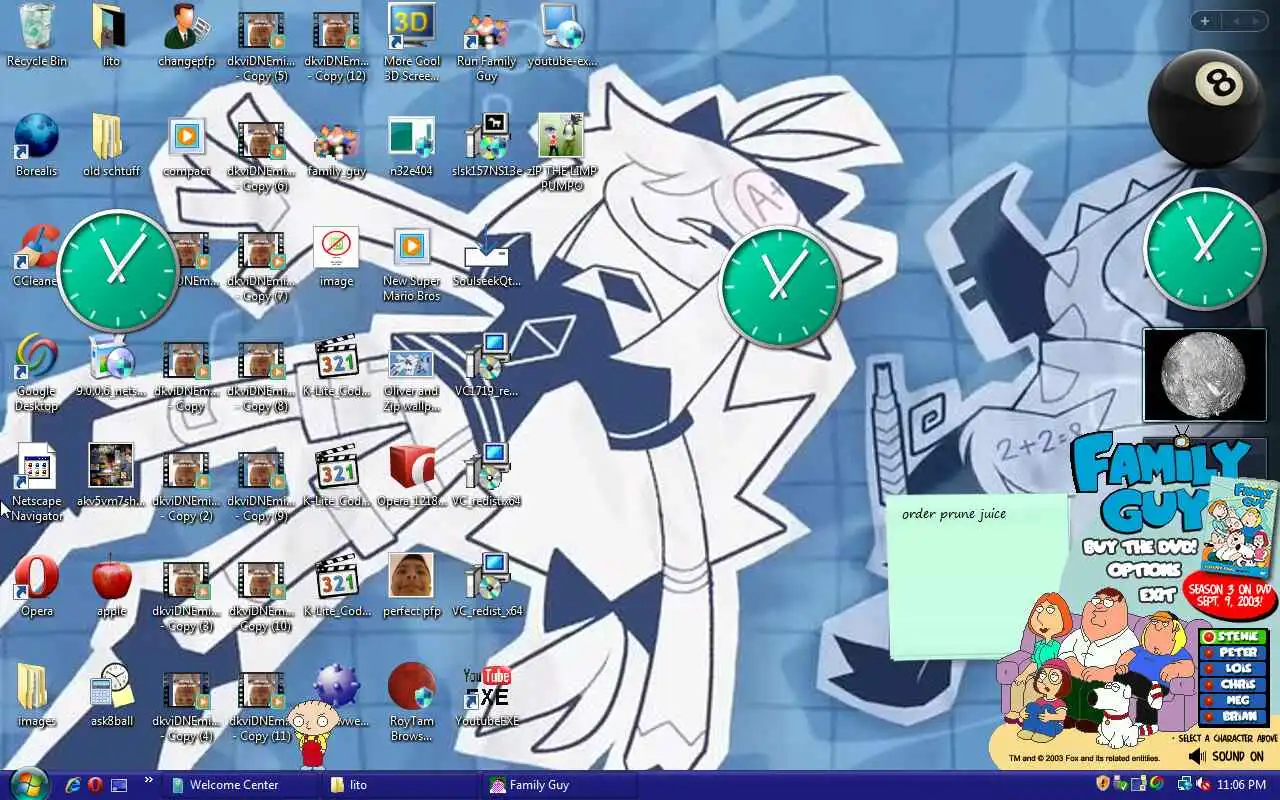Screen dimensions: 1280x800
Task: Click the Switch between windows Quick Launch icon
Action: click(x=119, y=785)
